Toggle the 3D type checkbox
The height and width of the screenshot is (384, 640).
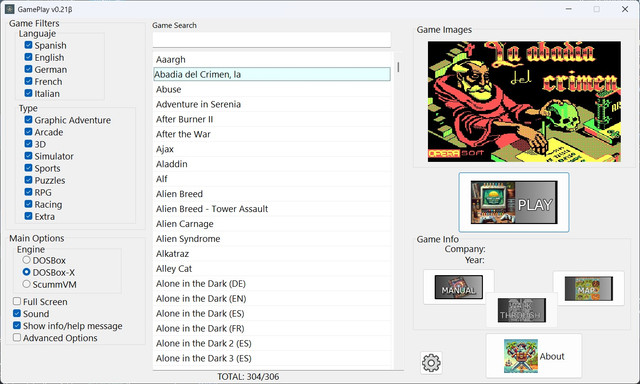coord(28,144)
